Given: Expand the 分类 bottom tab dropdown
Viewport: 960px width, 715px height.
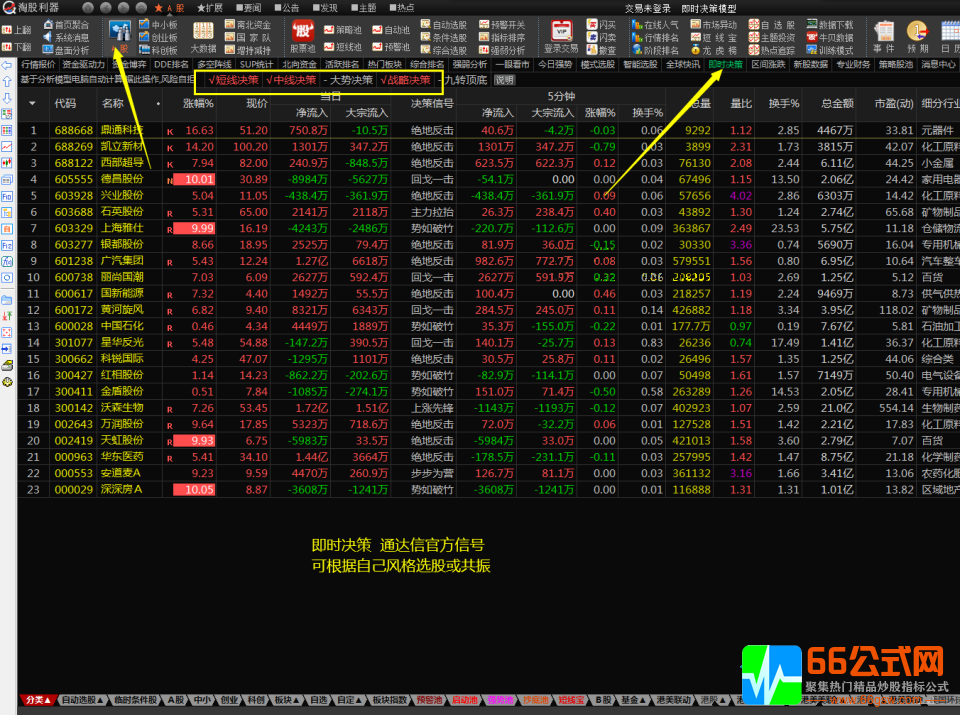Looking at the screenshot, I should (37, 700).
